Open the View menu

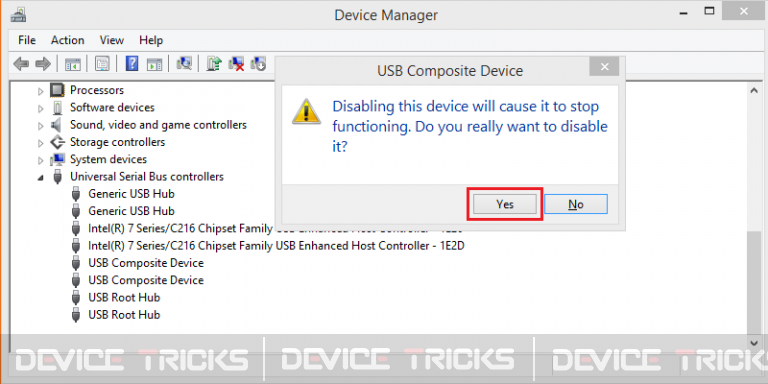112,40
